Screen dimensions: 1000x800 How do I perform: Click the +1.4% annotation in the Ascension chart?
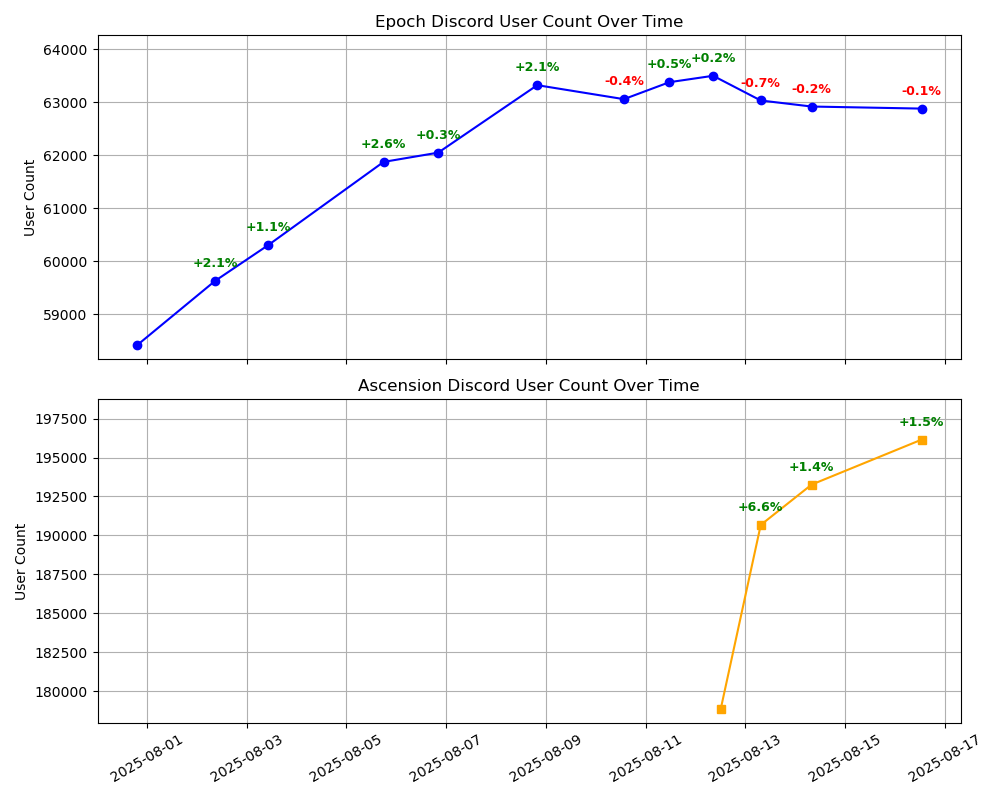811,467
